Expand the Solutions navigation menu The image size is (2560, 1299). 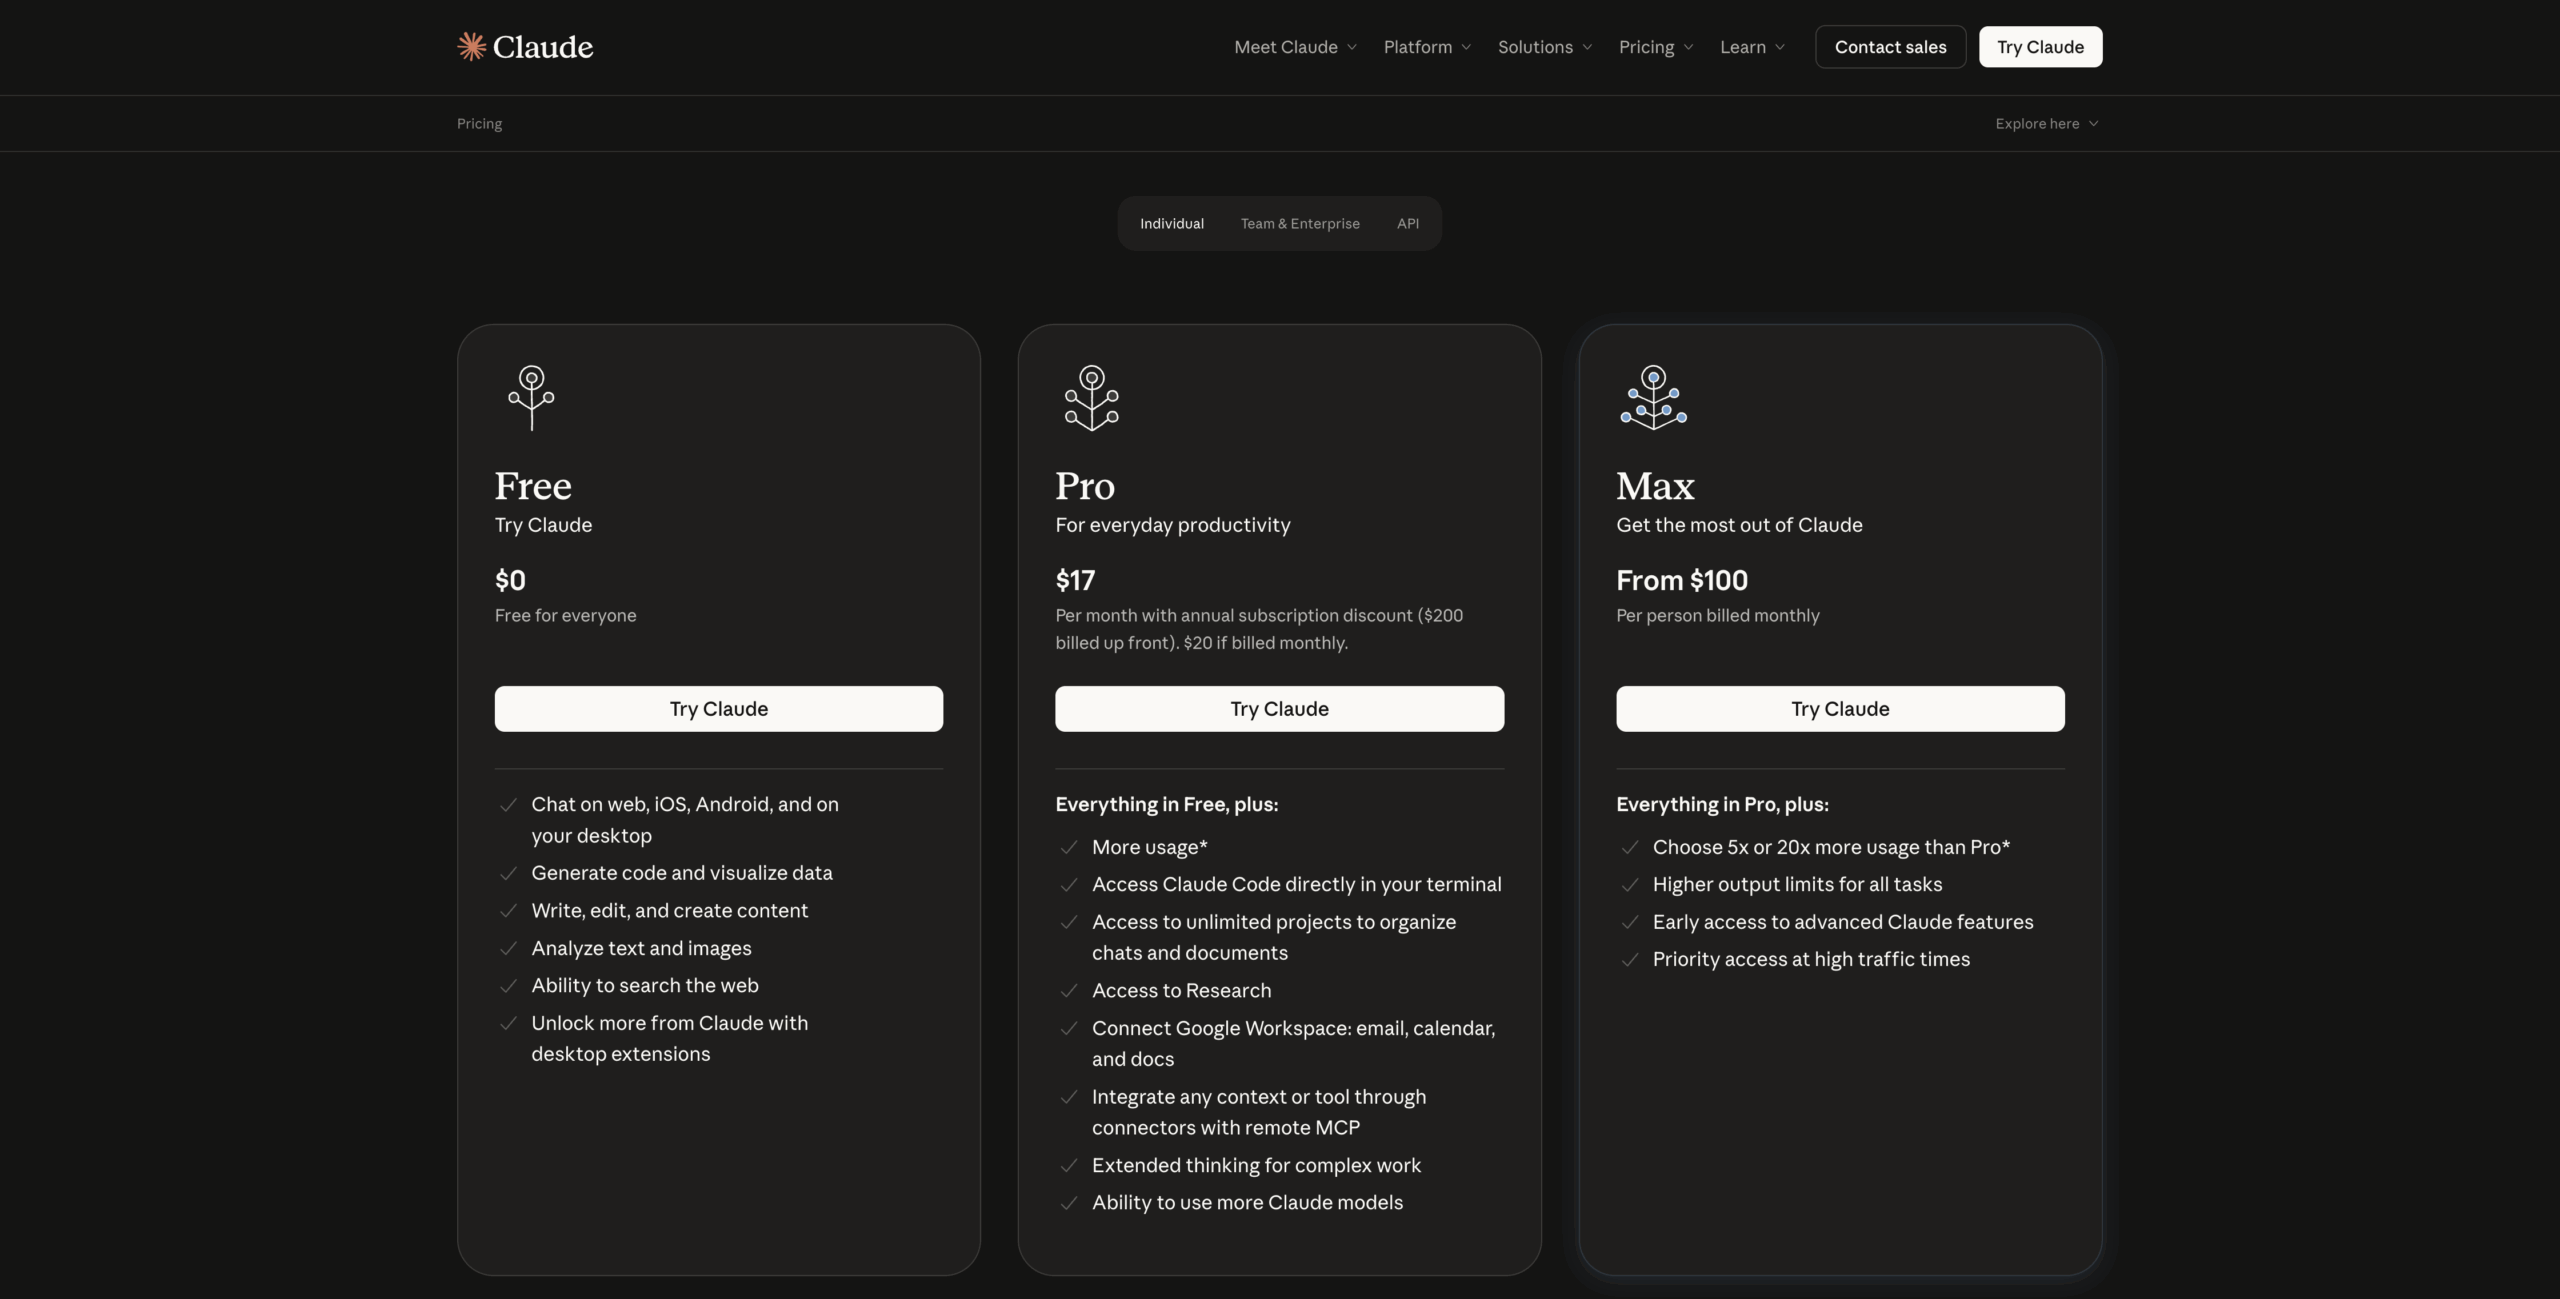(1544, 47)
